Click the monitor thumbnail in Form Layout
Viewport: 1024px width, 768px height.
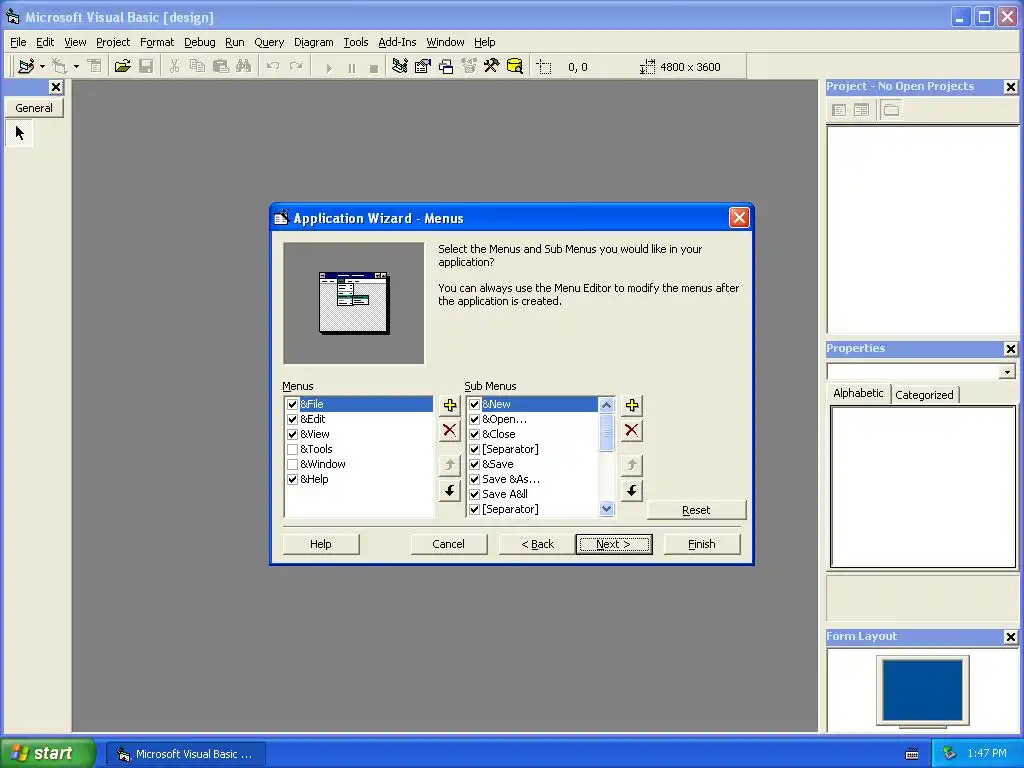pyautogui.click(x=922, y=692)
